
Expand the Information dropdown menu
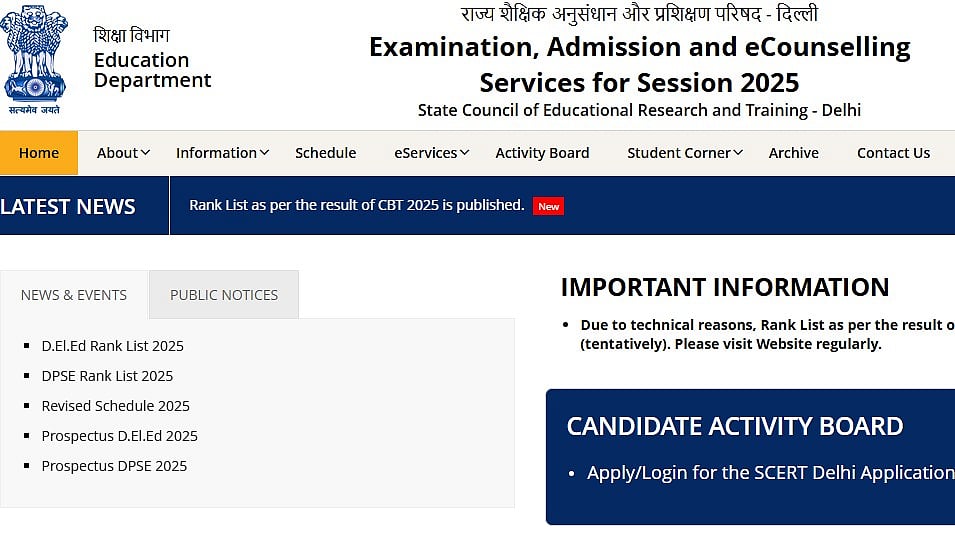click(222, 153)
